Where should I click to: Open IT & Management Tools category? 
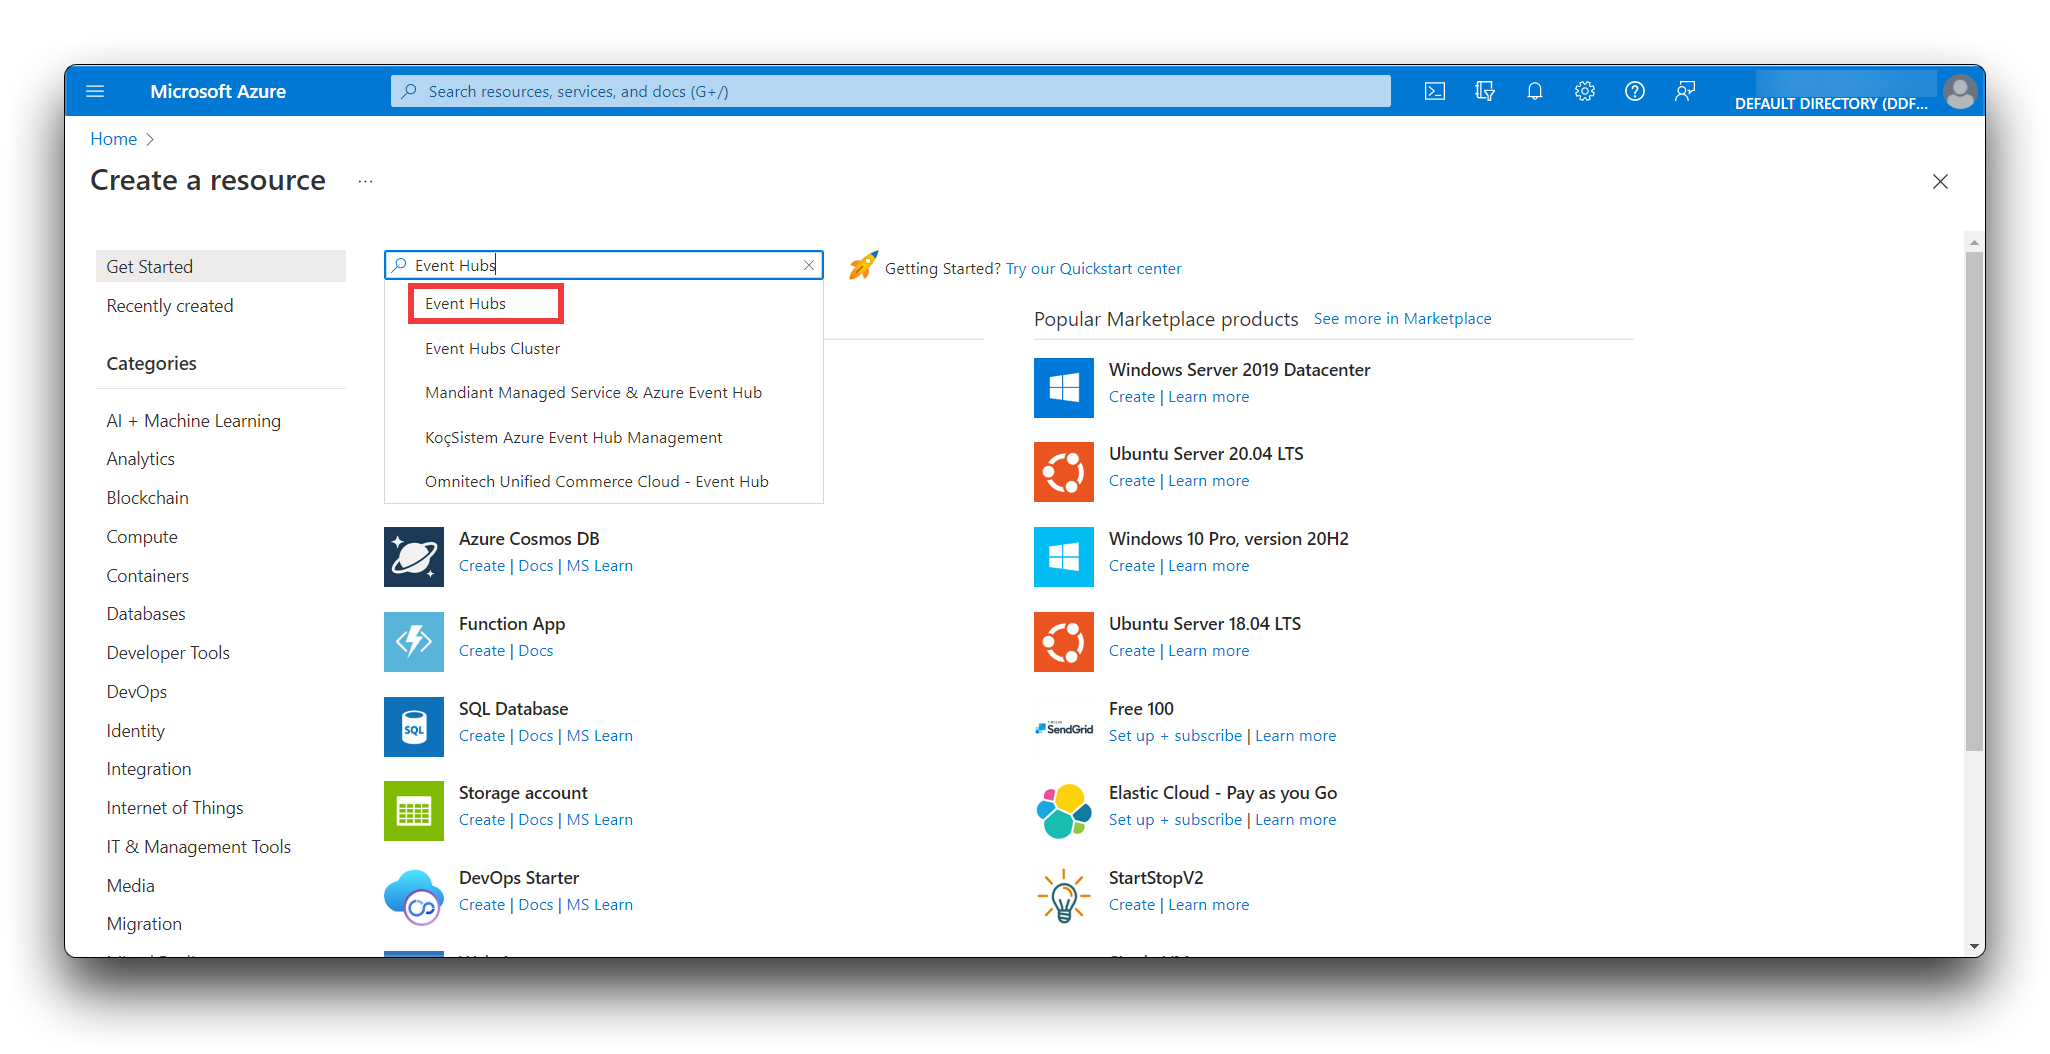(x=199, y=847)
